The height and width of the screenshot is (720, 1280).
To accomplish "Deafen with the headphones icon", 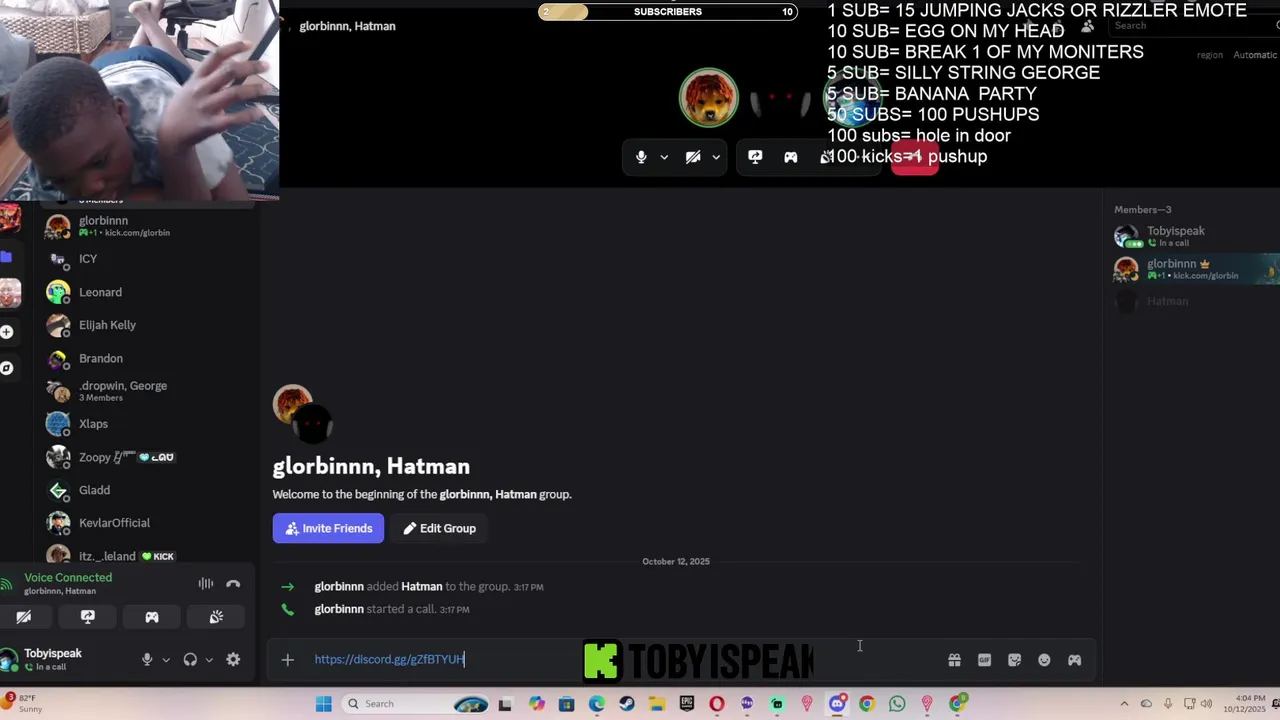I will [190, 660].
